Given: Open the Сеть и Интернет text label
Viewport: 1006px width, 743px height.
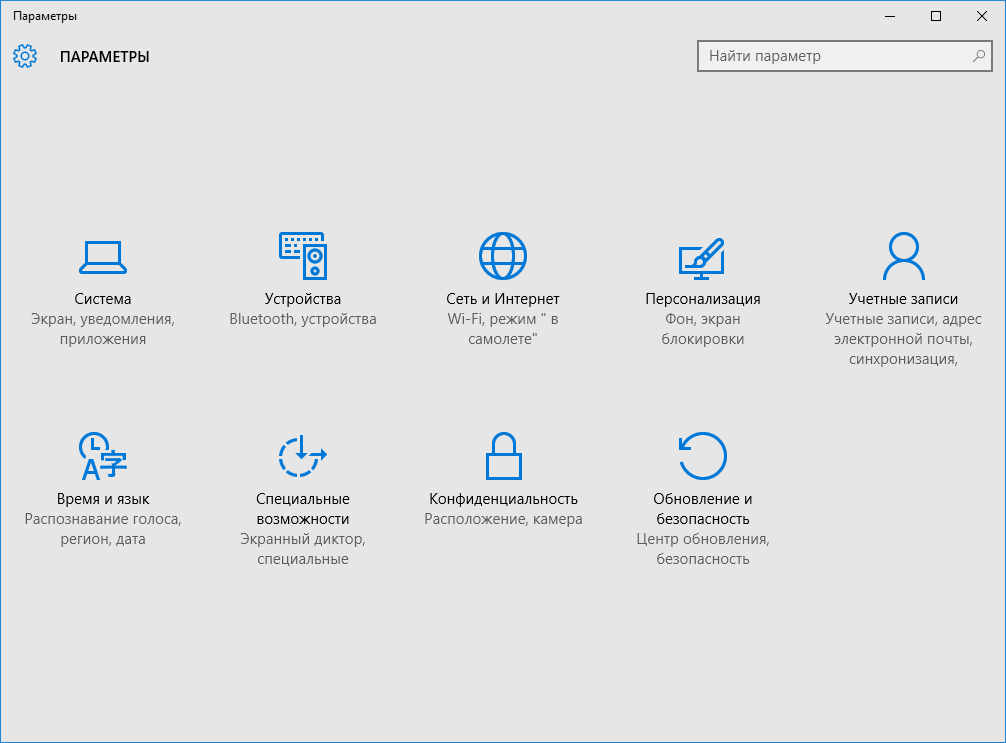Looking at the screenshot, I should coord(503,299).
